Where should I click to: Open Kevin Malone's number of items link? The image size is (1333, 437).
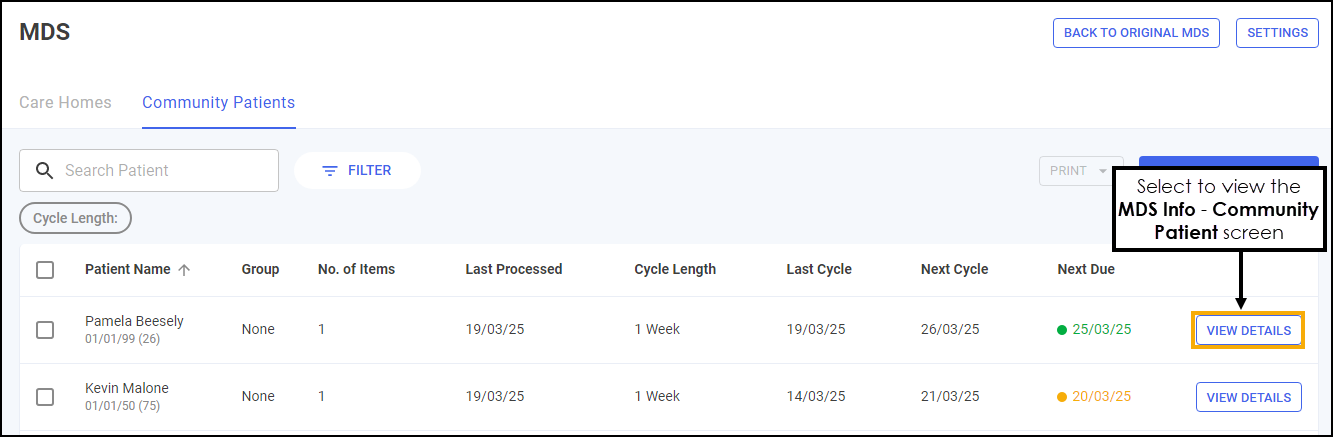pyautogui.click(x=321, y=397)
